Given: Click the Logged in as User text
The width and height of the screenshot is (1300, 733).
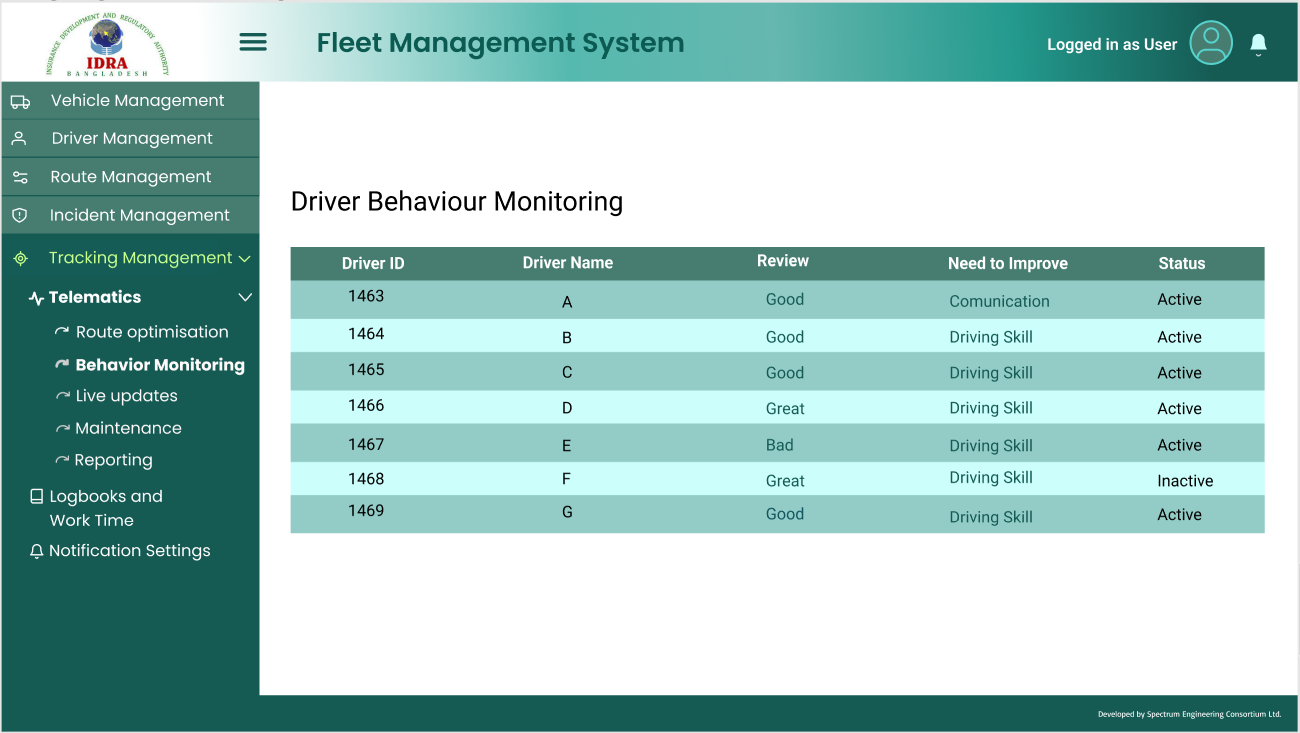Looking at the screenshot, I should (x=1112, y=45).
